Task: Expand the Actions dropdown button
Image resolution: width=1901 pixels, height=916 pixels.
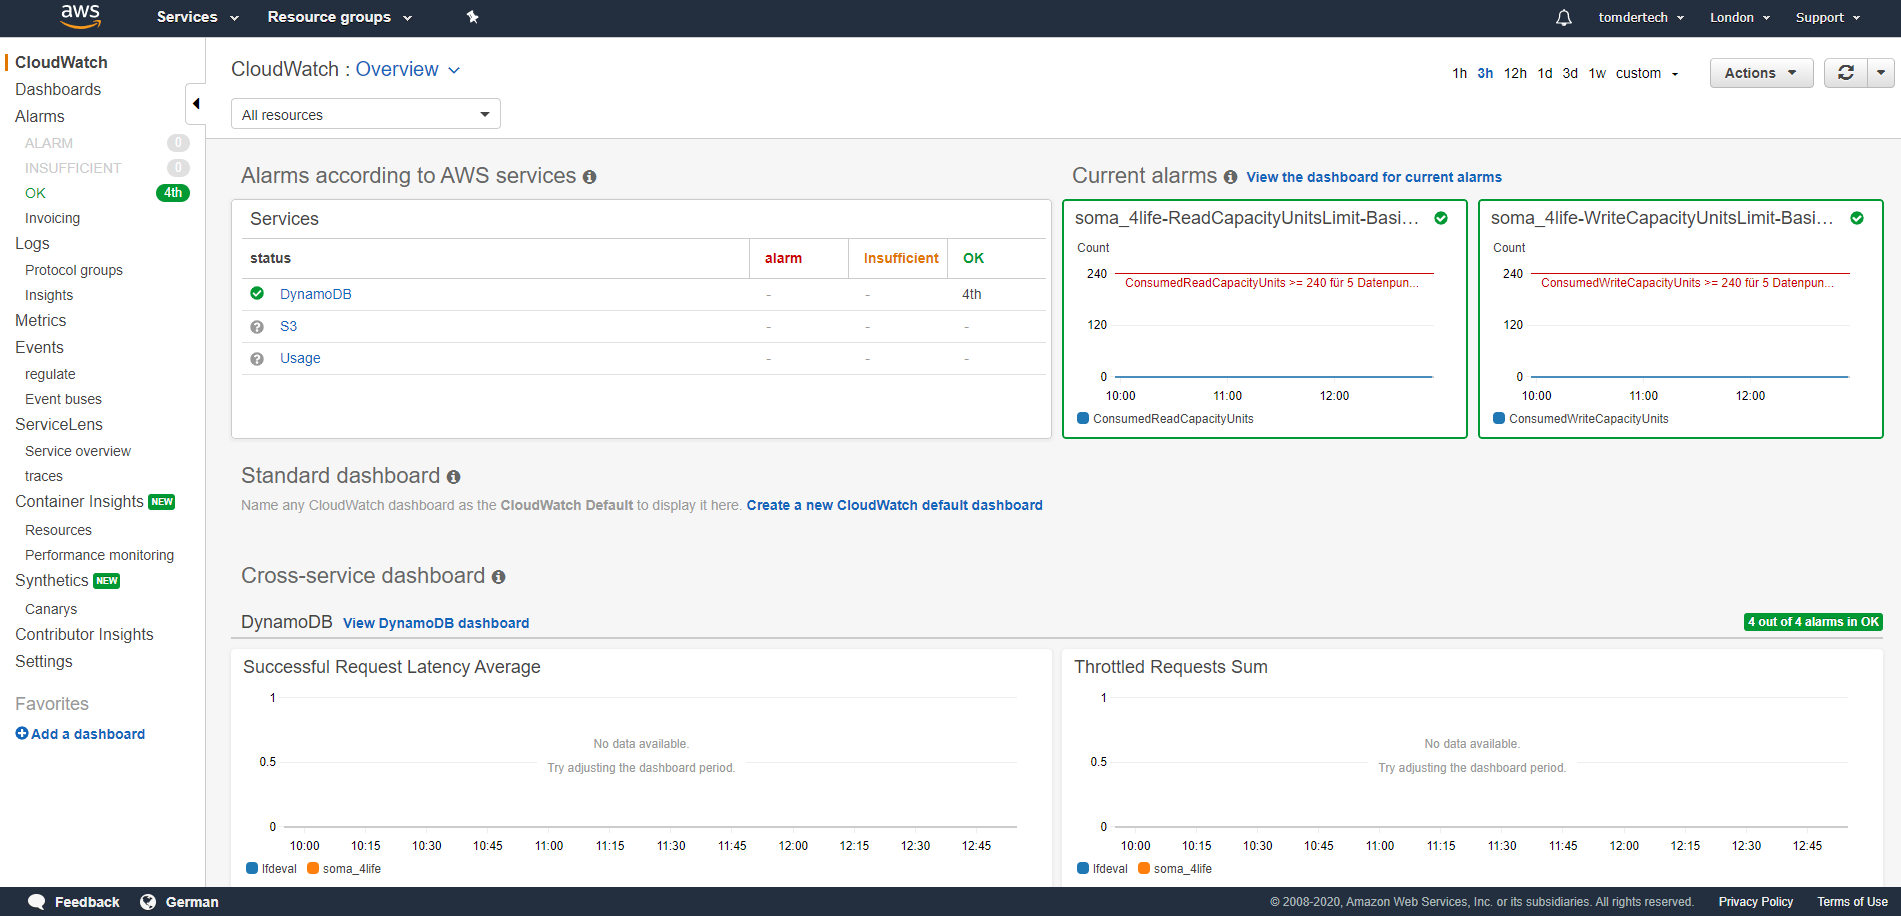Action: click(1760, 73)
